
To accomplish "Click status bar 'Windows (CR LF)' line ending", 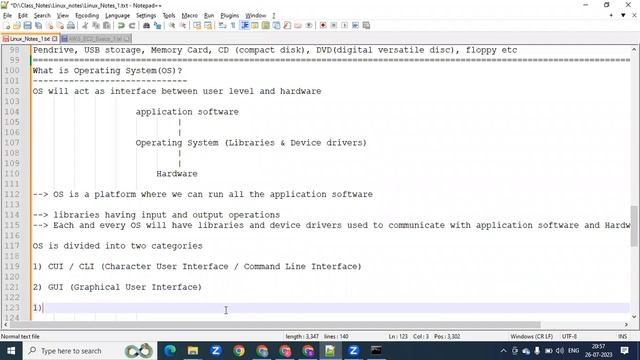I will click(531, 336).
